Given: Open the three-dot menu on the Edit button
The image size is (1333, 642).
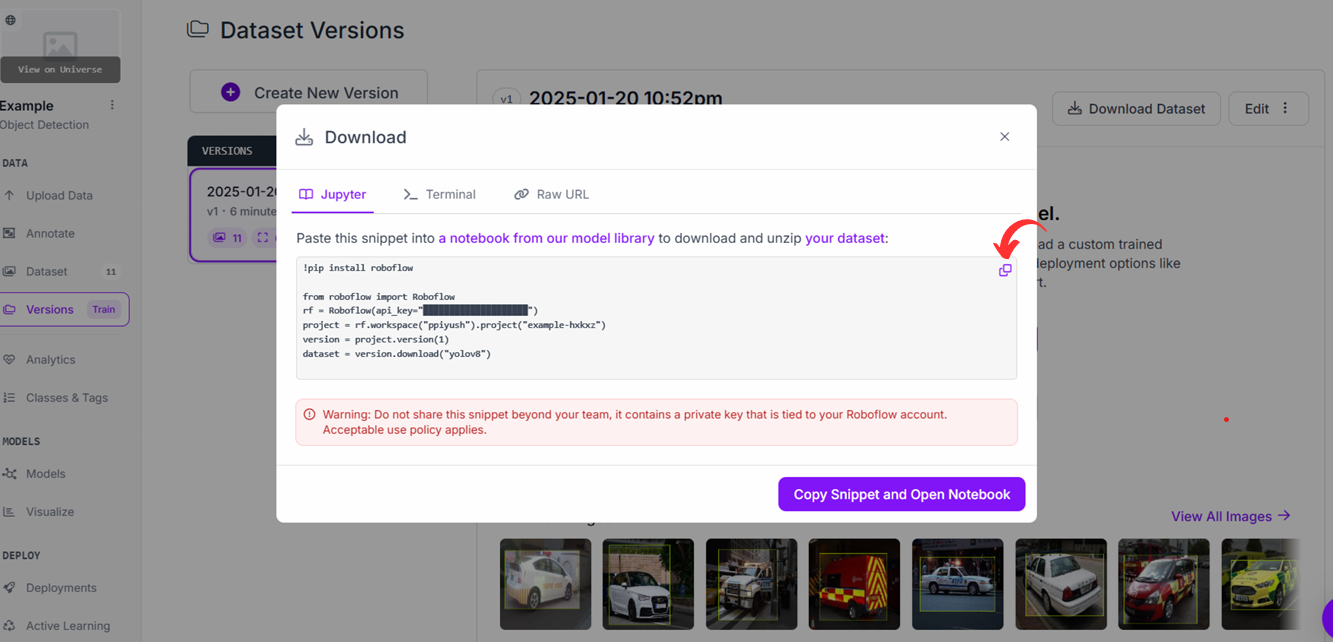Looking at the screenshot, I should 1286,108.
